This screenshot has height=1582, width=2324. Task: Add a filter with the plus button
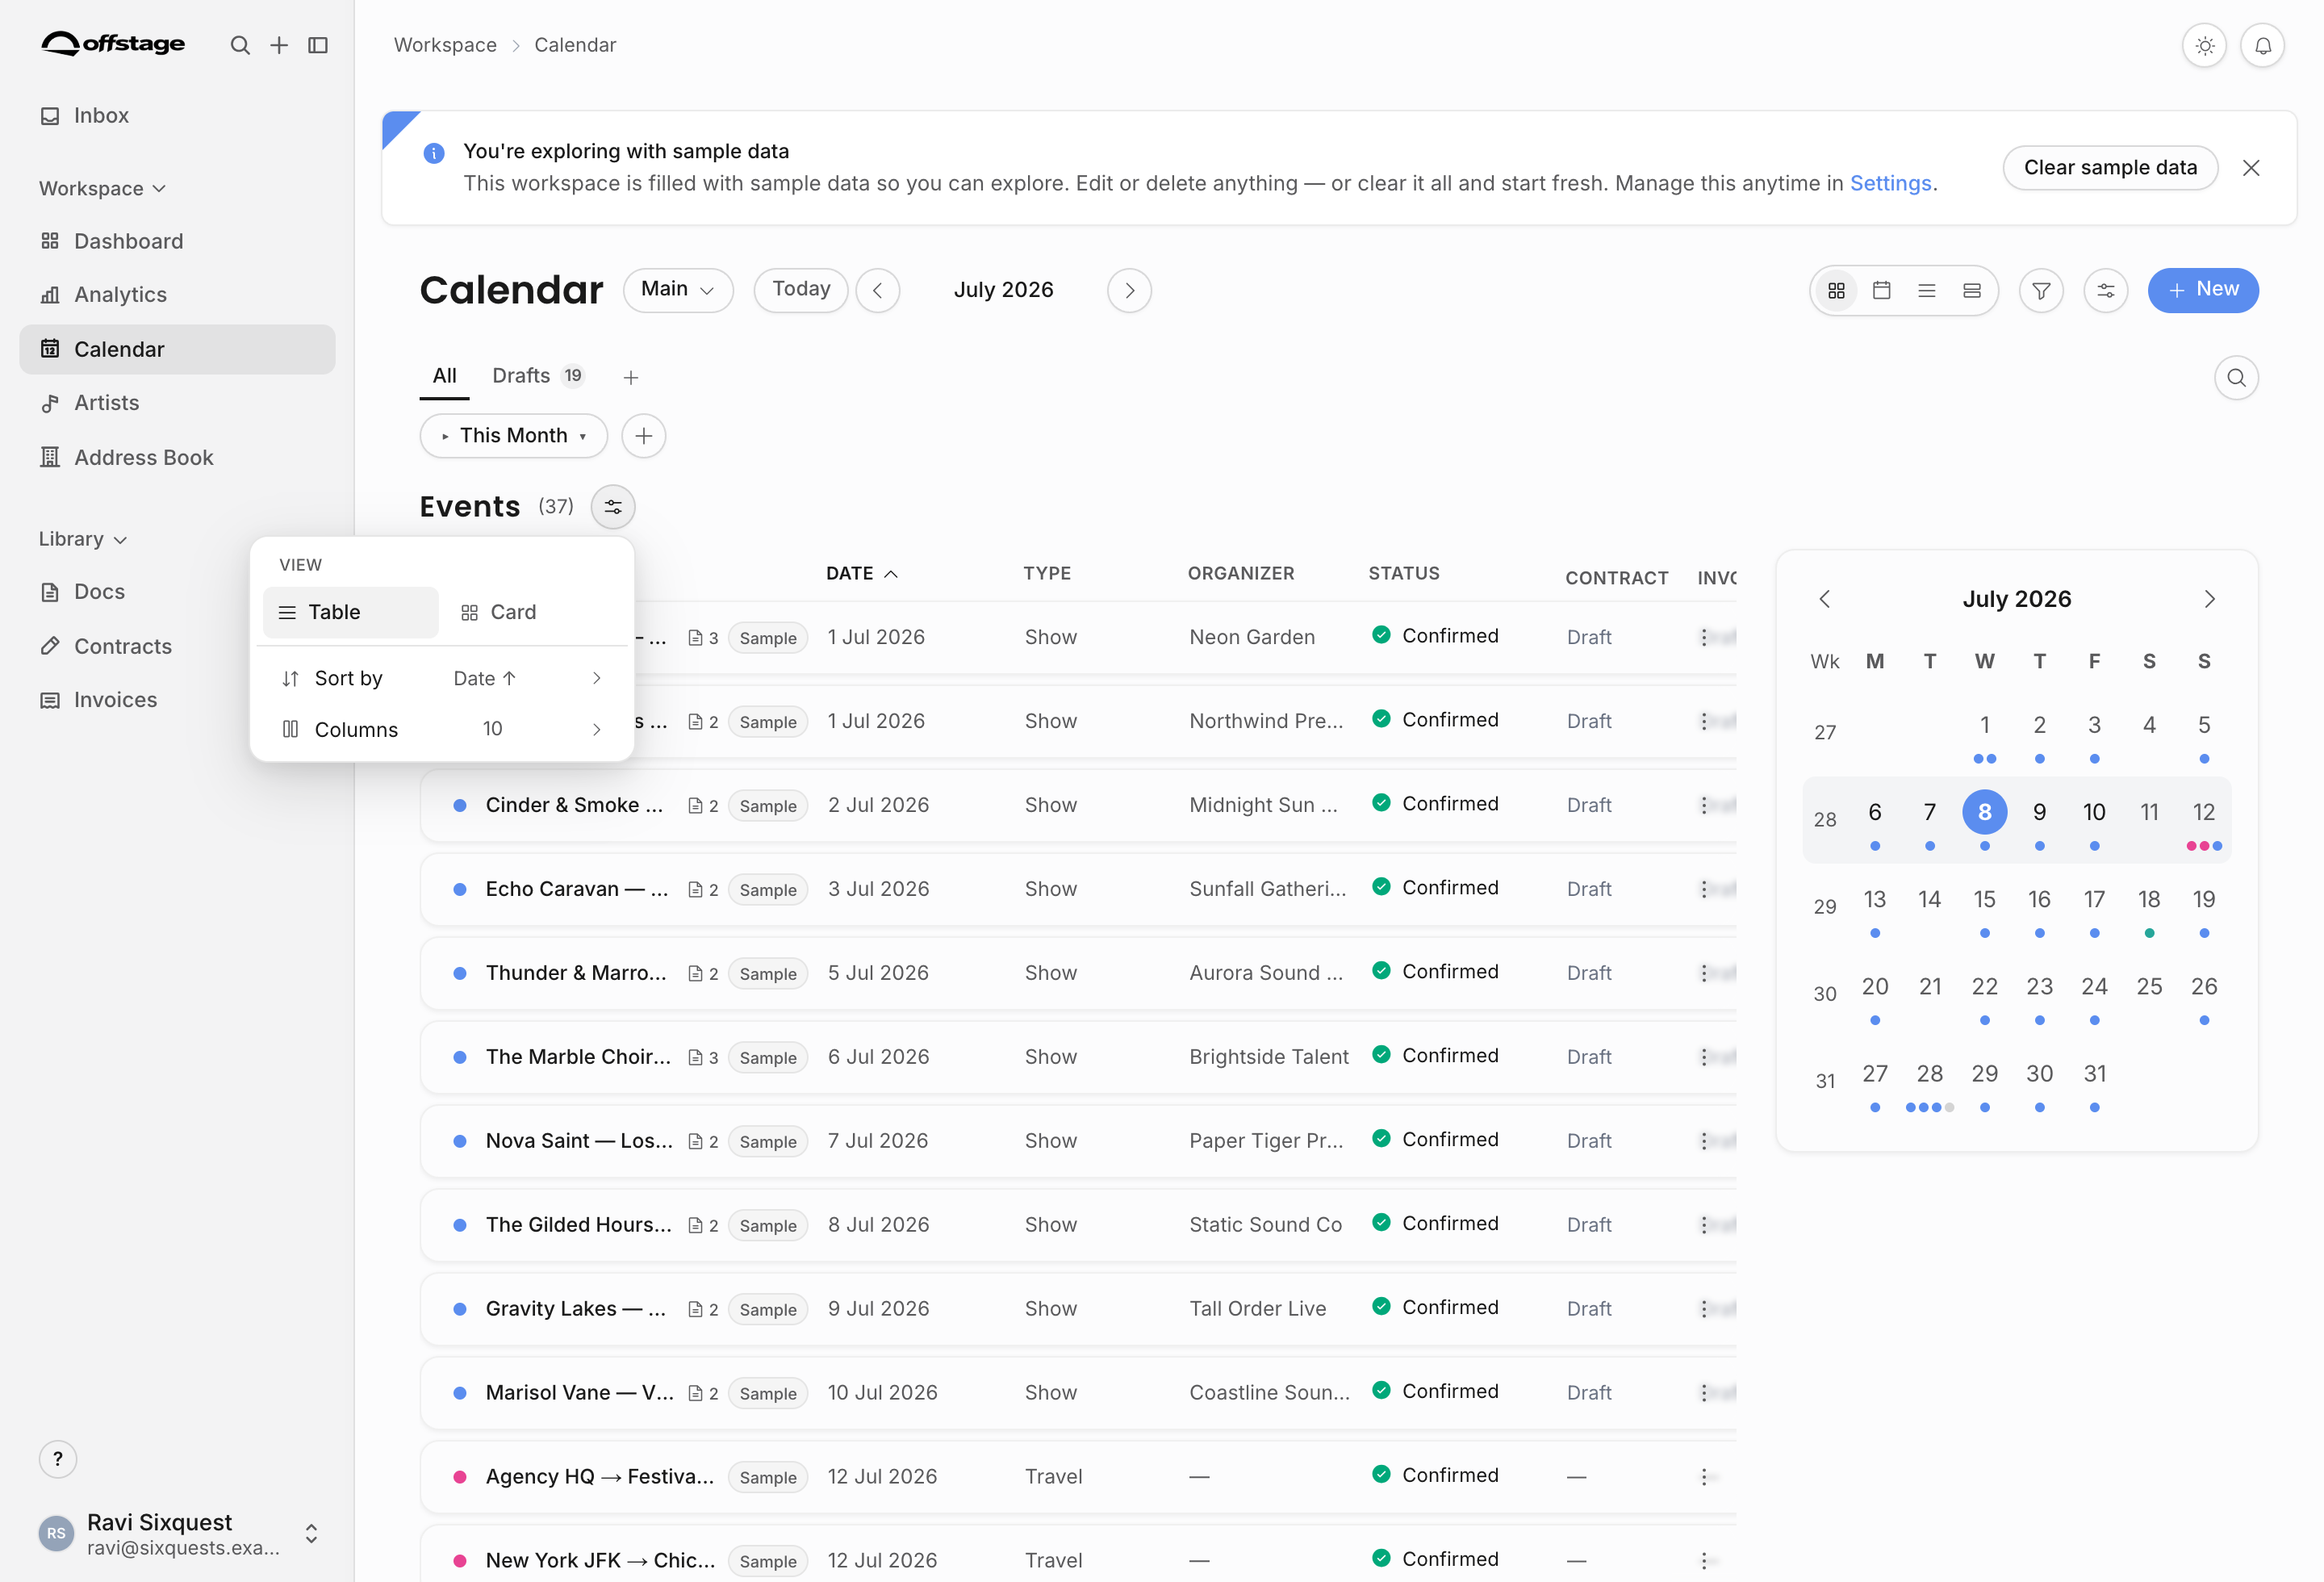(643, 436)
